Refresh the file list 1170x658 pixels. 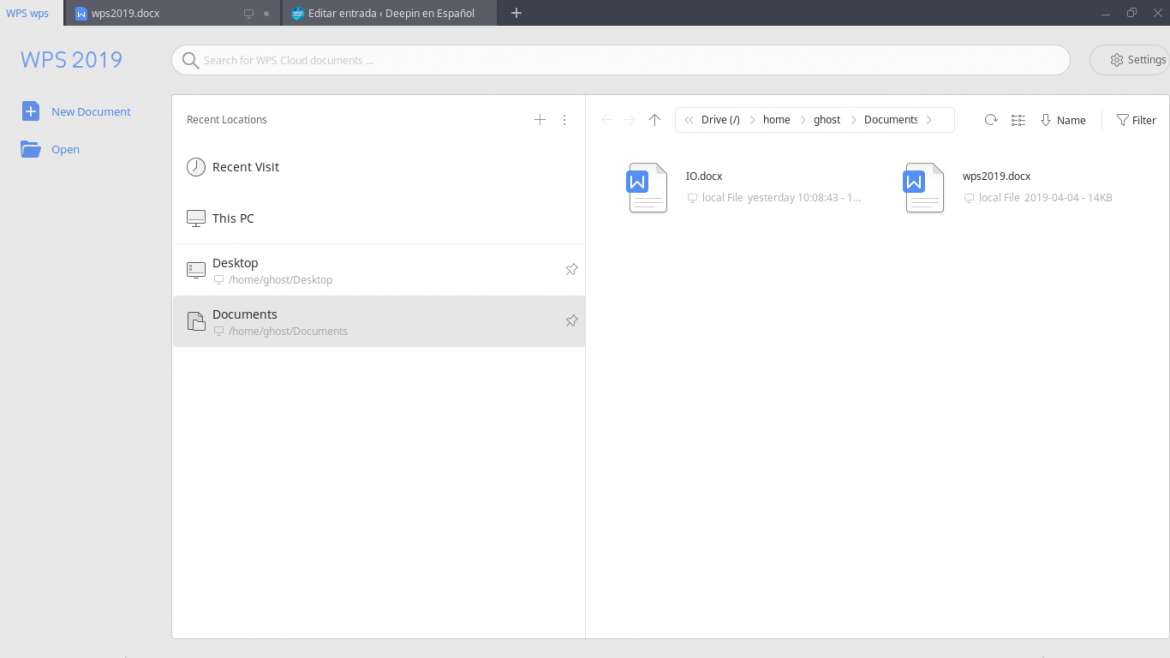click(x=991, y=119)
